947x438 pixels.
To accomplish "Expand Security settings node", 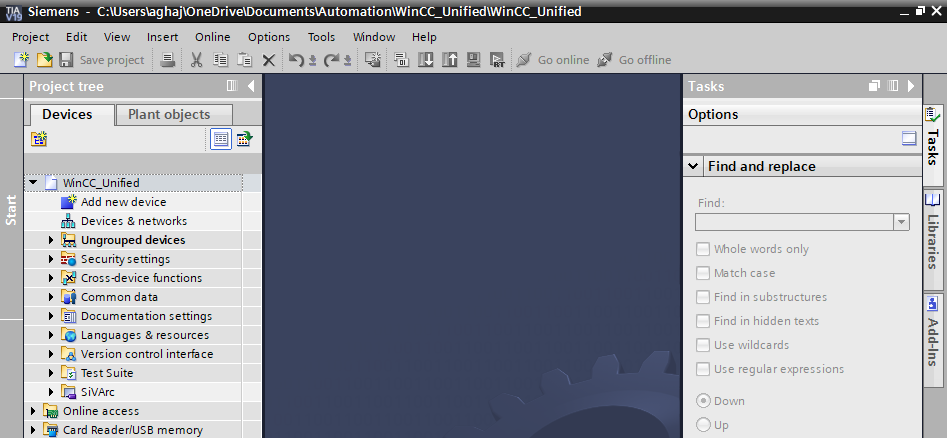I will [x=51, y=259].
